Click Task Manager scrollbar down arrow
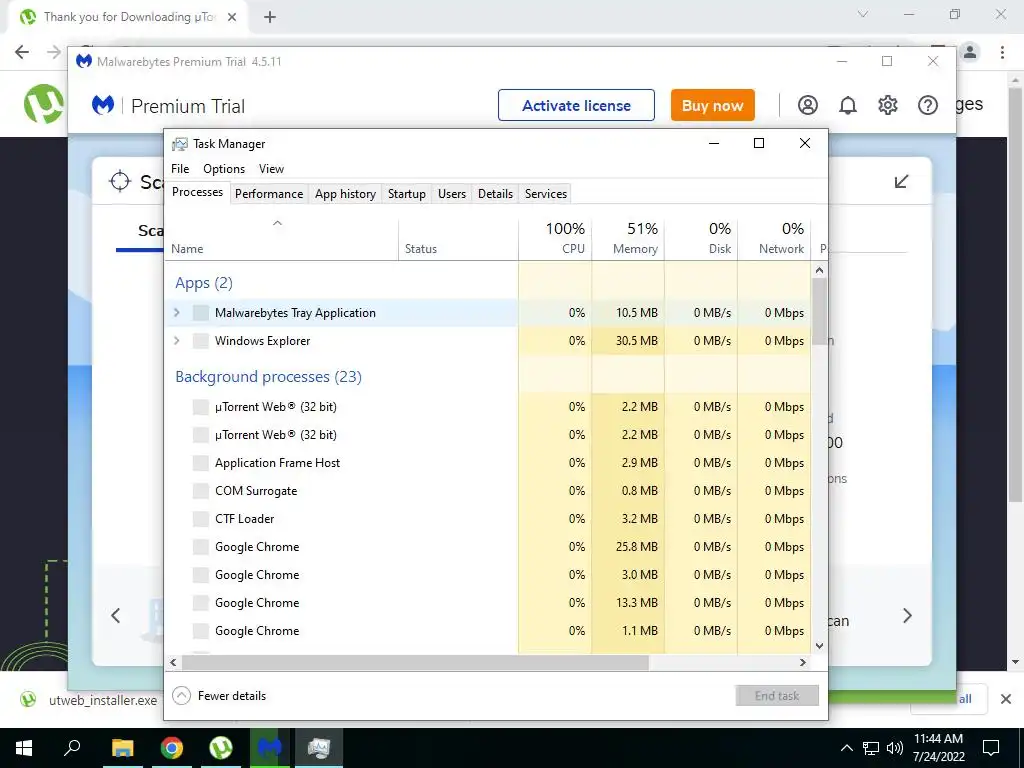 pos(819,646)
